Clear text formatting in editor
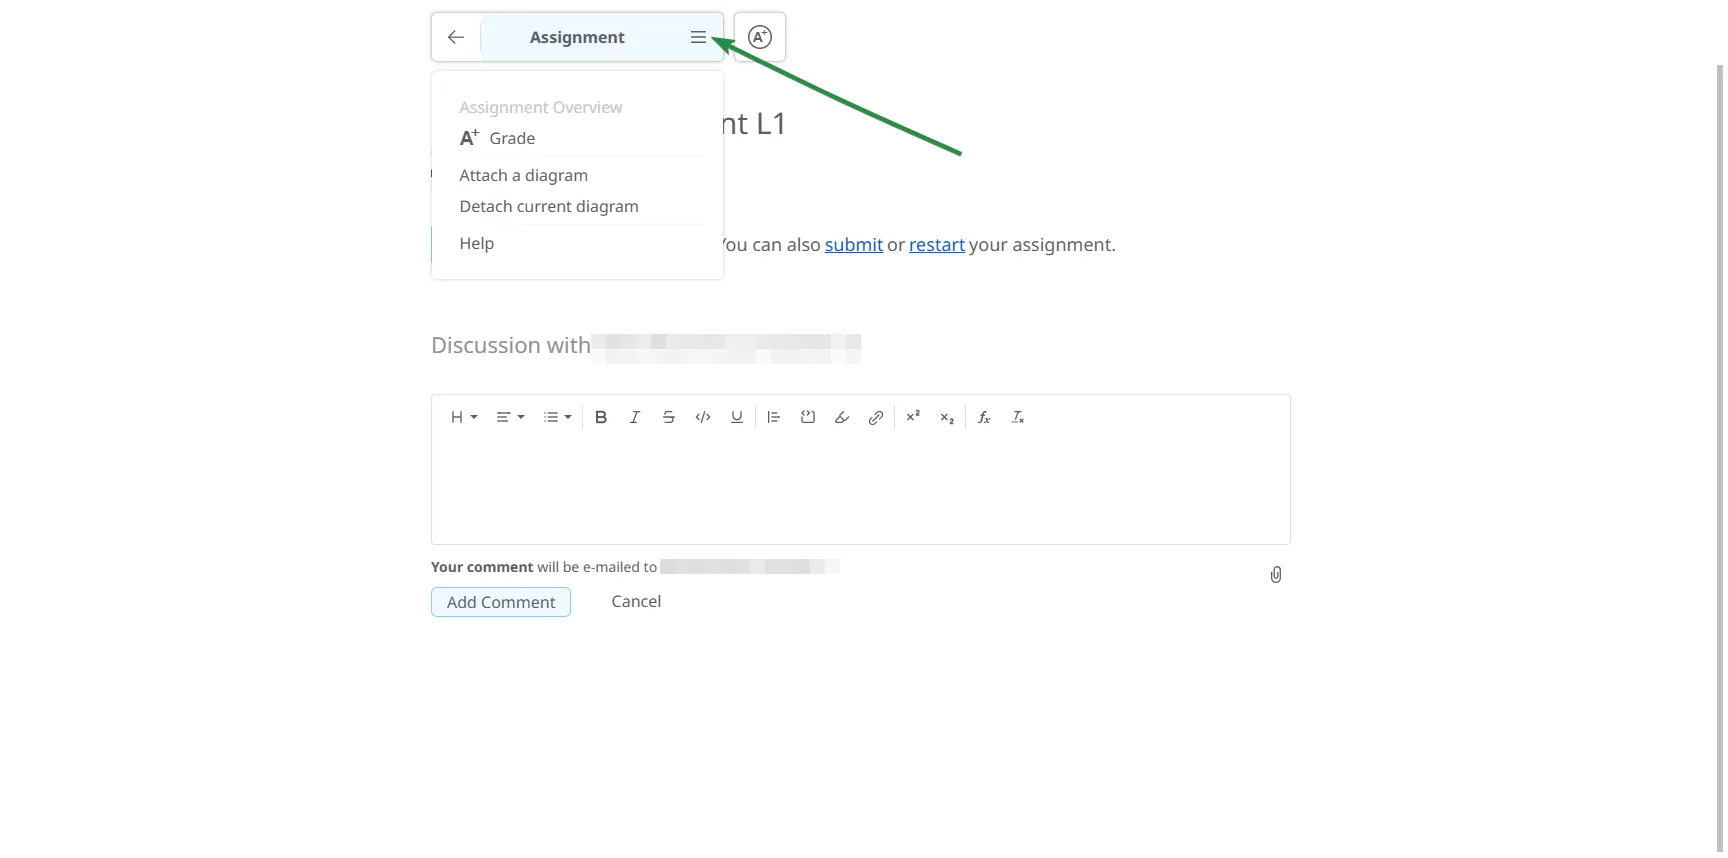Viewport: 1728px width, 858px height. tap(1018, 418)
